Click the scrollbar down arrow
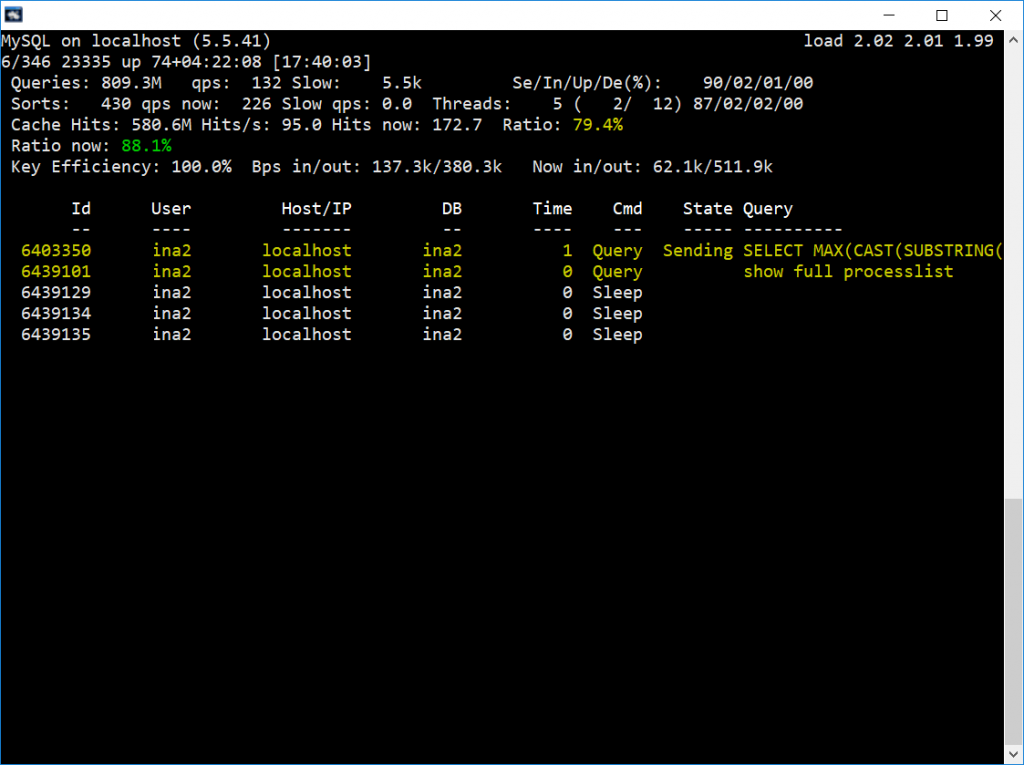The image size is (1024, 765). point(1014,754)
